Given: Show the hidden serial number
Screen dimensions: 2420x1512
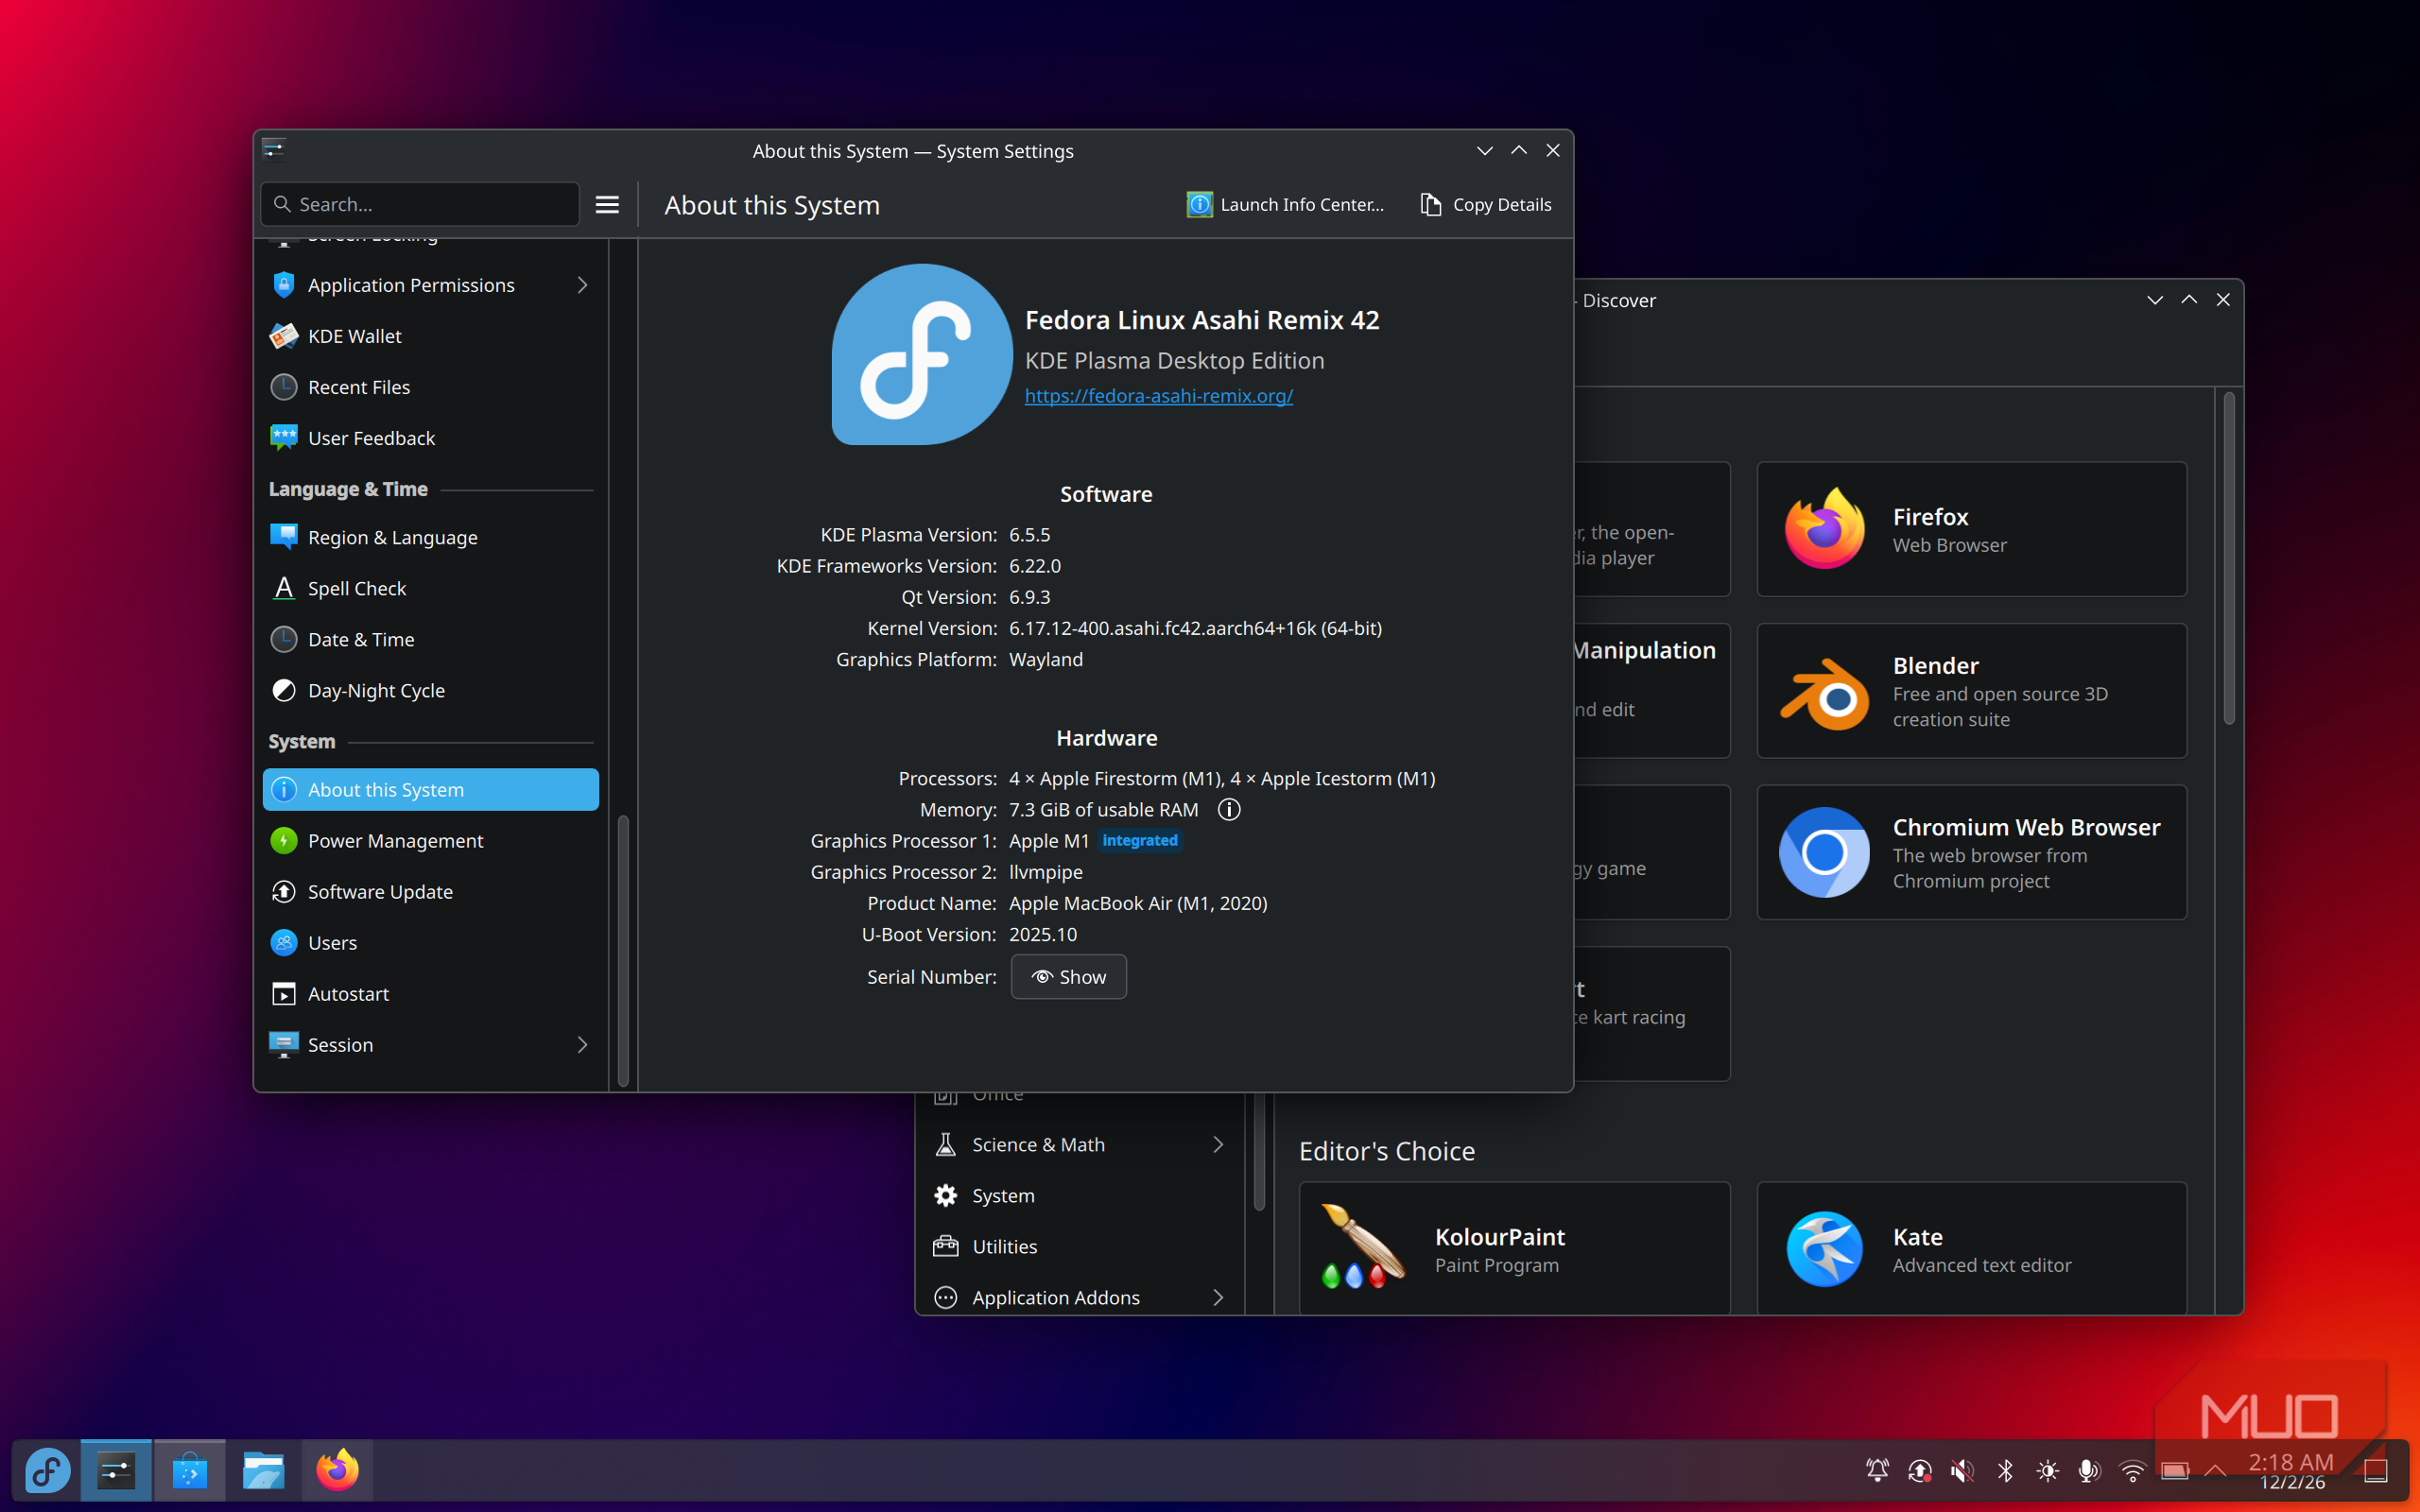Looking at the screenshot, I should coord(1068,977).
